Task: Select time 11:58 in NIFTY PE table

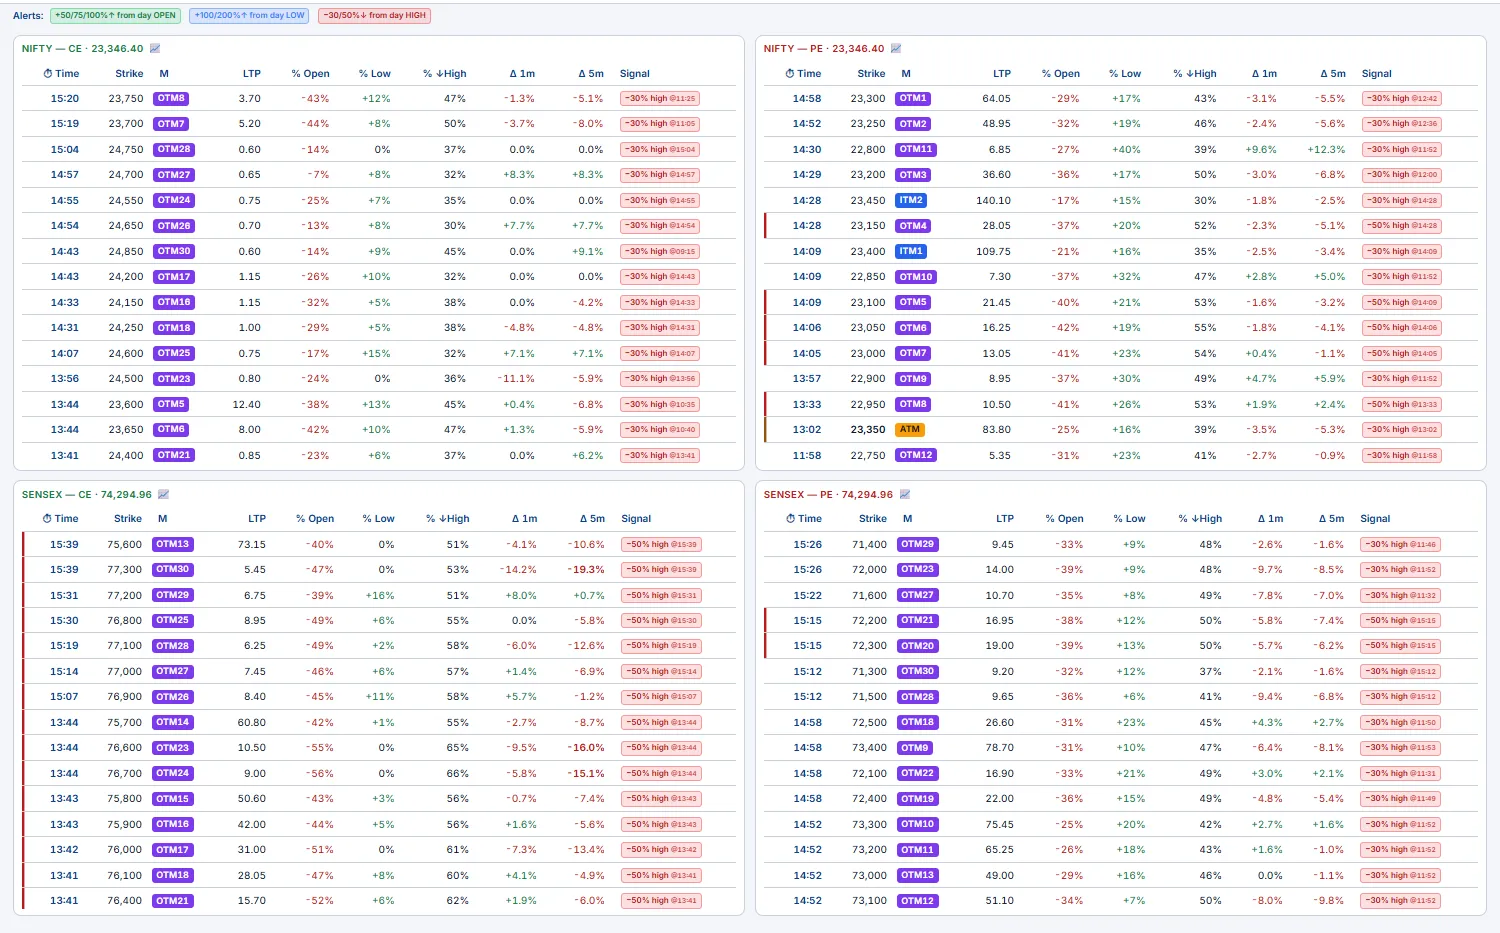Action: coord(807,455)
